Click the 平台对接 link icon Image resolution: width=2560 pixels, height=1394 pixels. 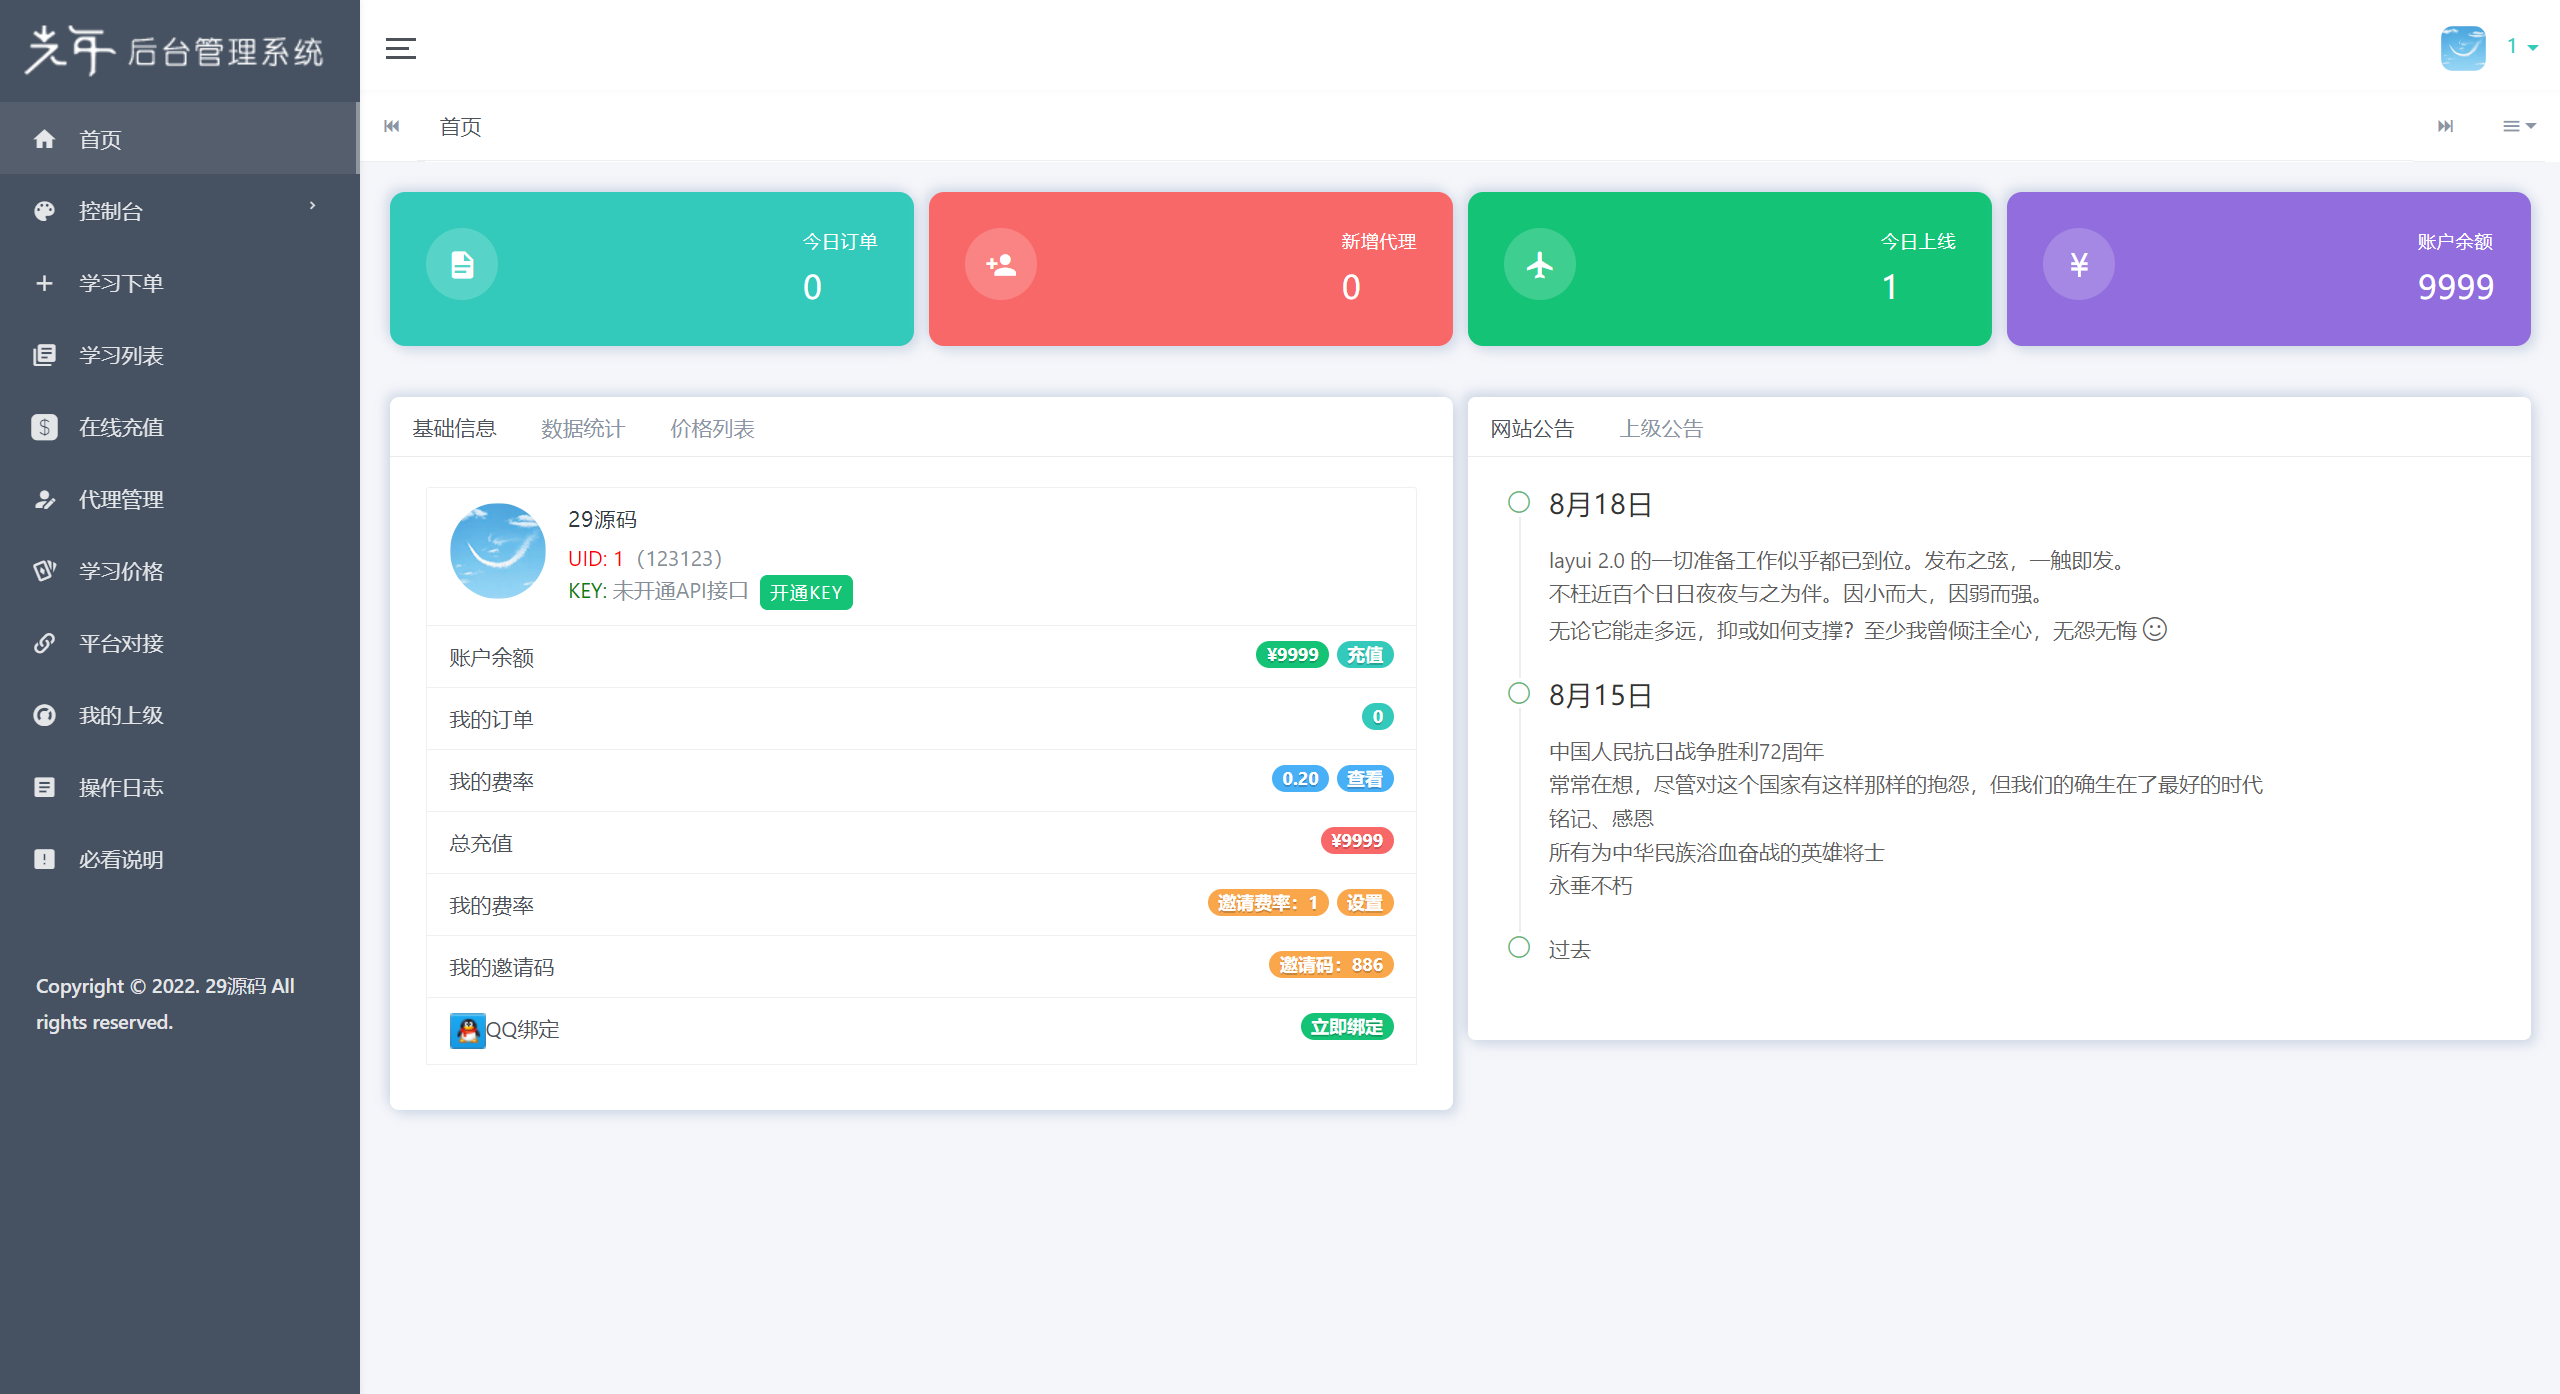44,643
